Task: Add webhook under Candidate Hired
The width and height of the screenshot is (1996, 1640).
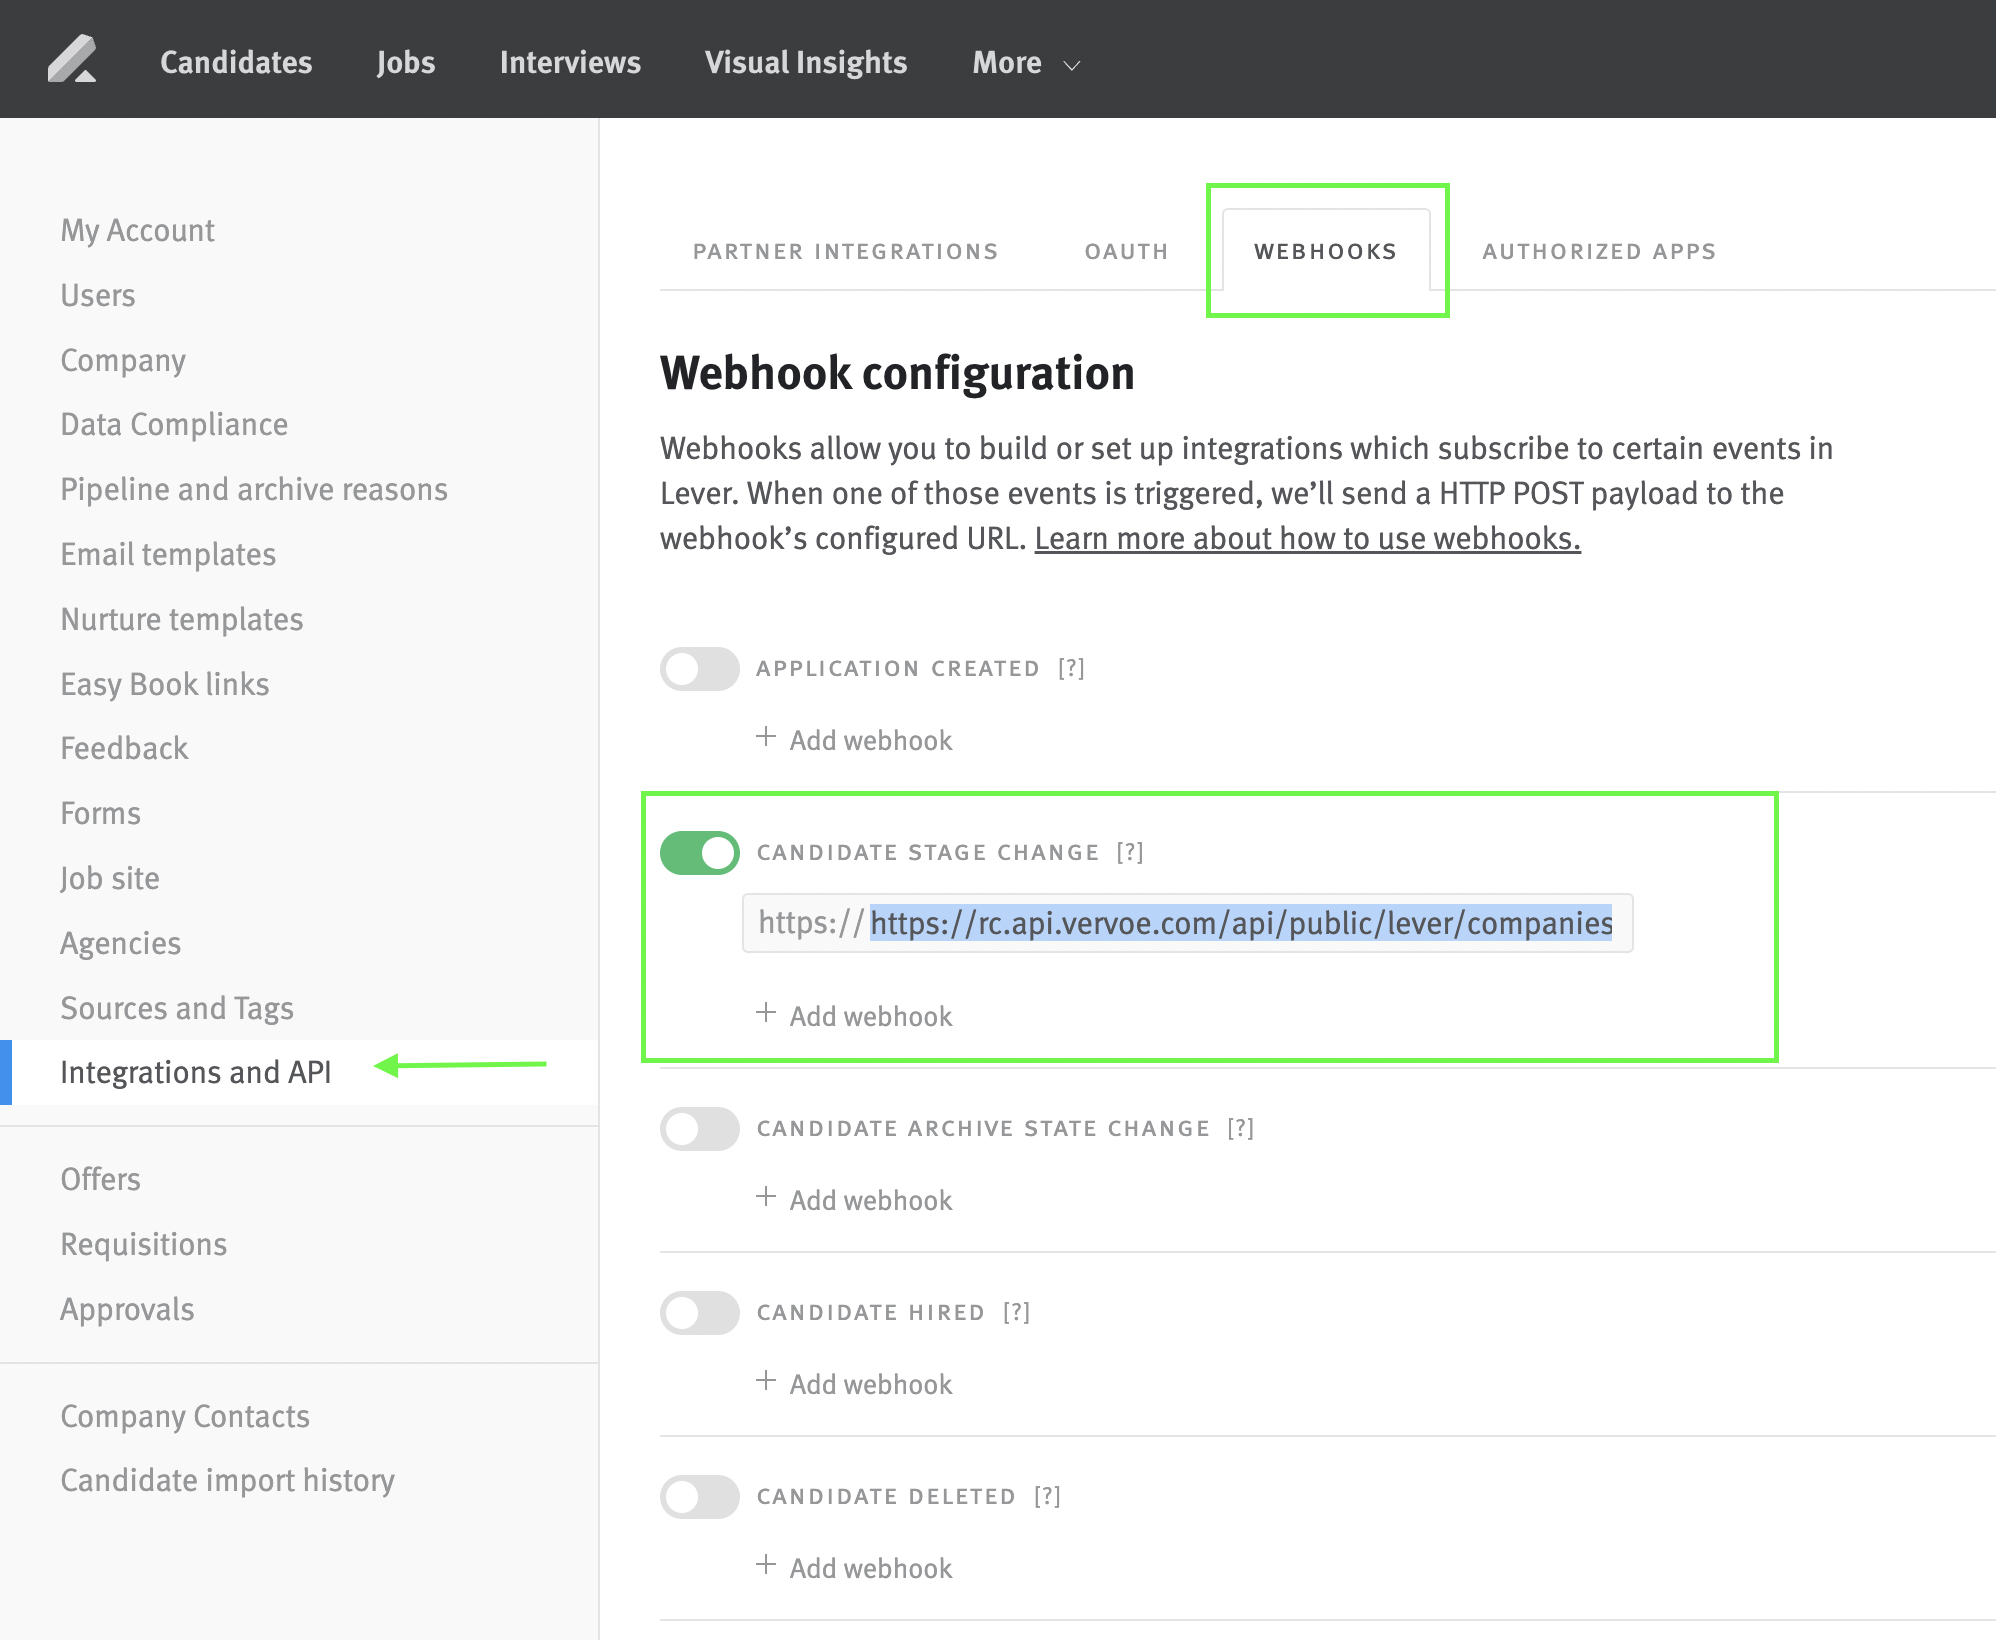Action: point(854,1384)
